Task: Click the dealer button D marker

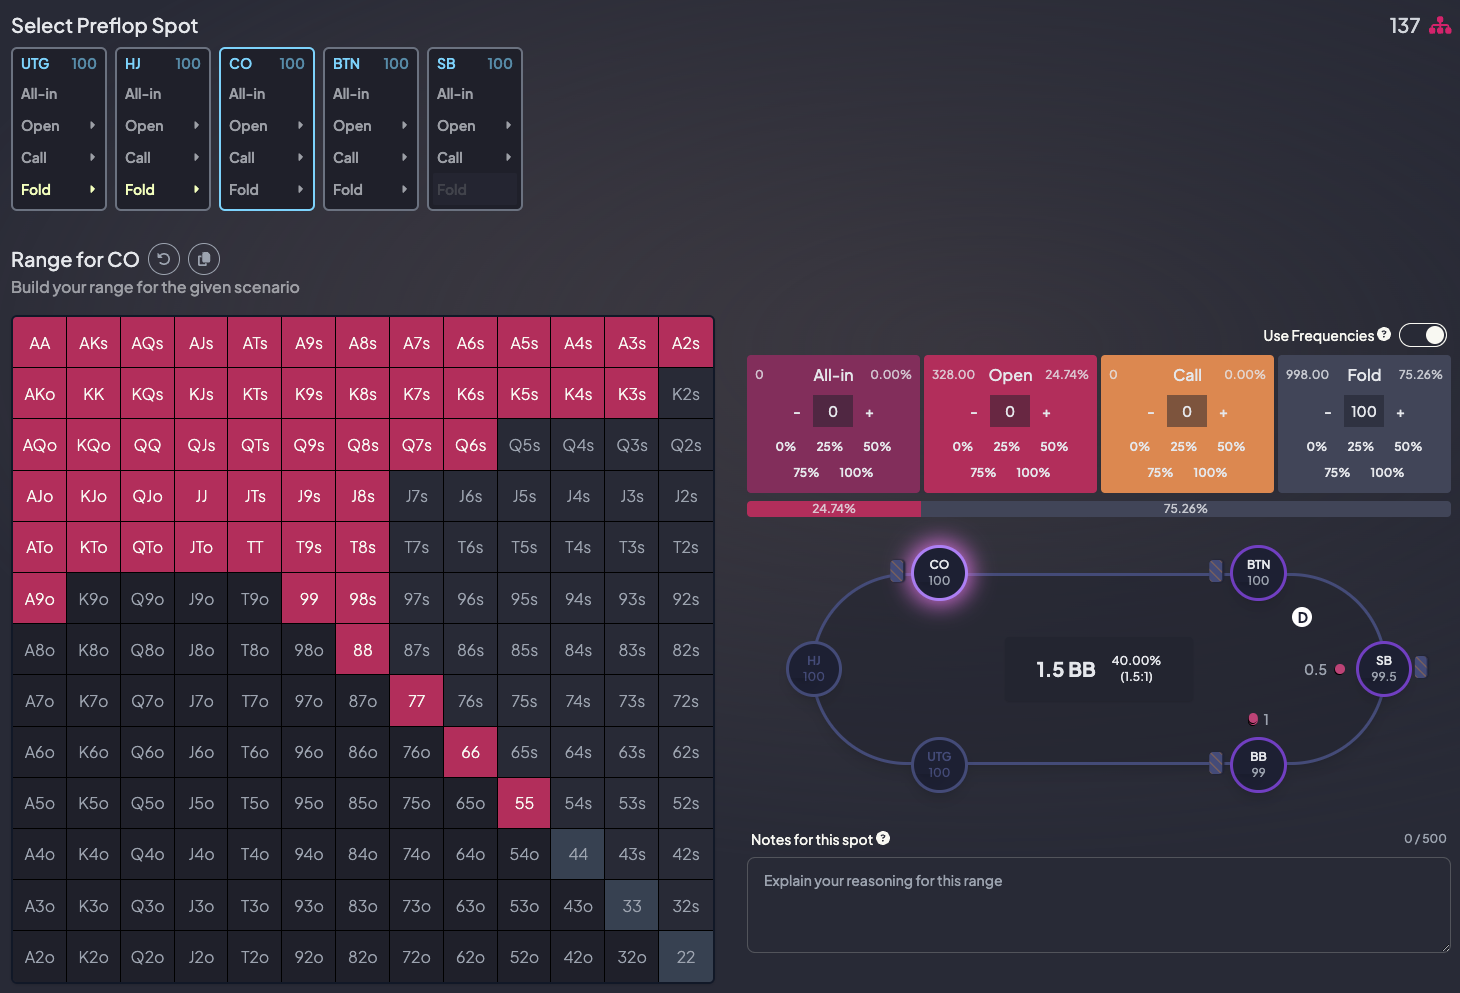Action: coord(1302,617)
